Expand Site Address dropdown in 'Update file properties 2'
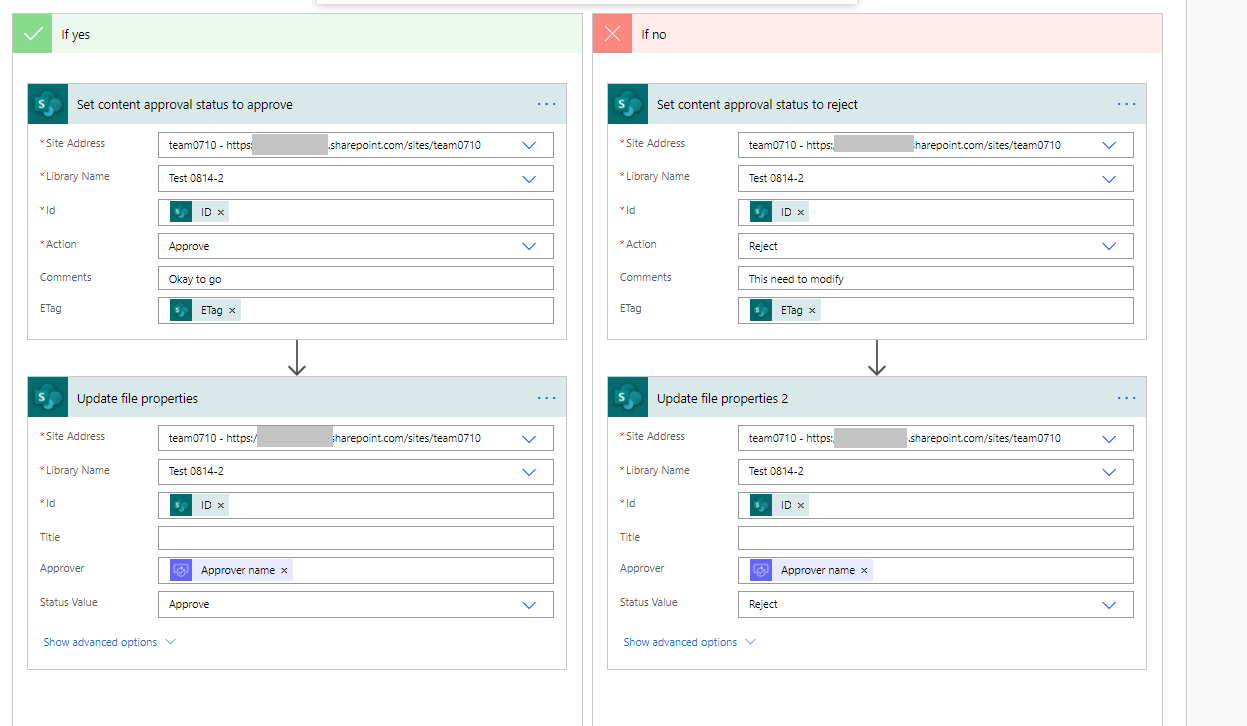The width and height of the screenshot is (1247, 726). pos(1109,438)
